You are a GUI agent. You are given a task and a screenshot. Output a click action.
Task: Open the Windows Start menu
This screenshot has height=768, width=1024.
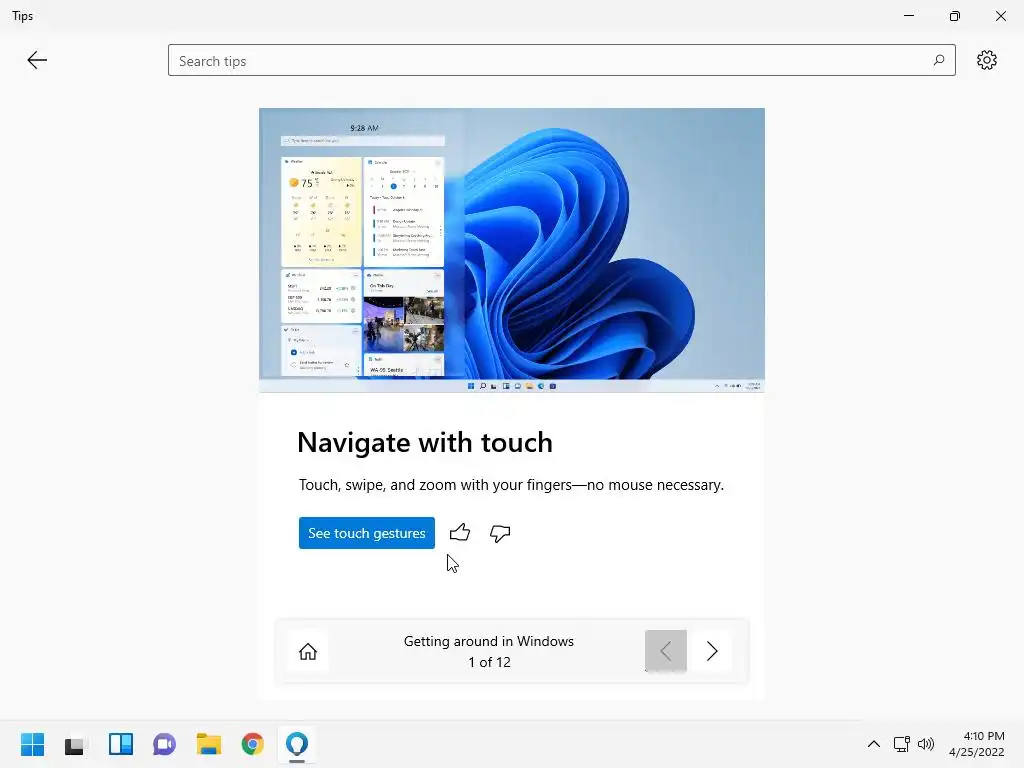(x=32, y=744)
